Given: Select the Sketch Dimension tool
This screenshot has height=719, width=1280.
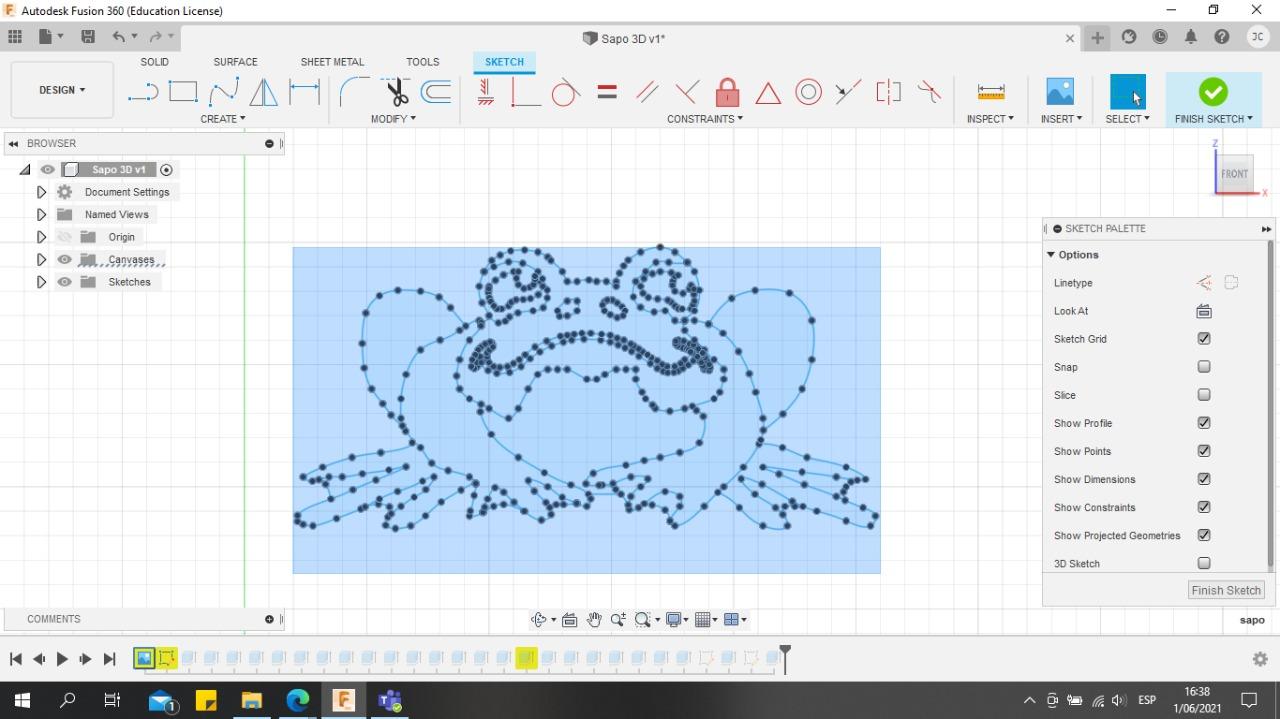Looking at the screenshot, I should pyautogui.click(x=304, y=92).
